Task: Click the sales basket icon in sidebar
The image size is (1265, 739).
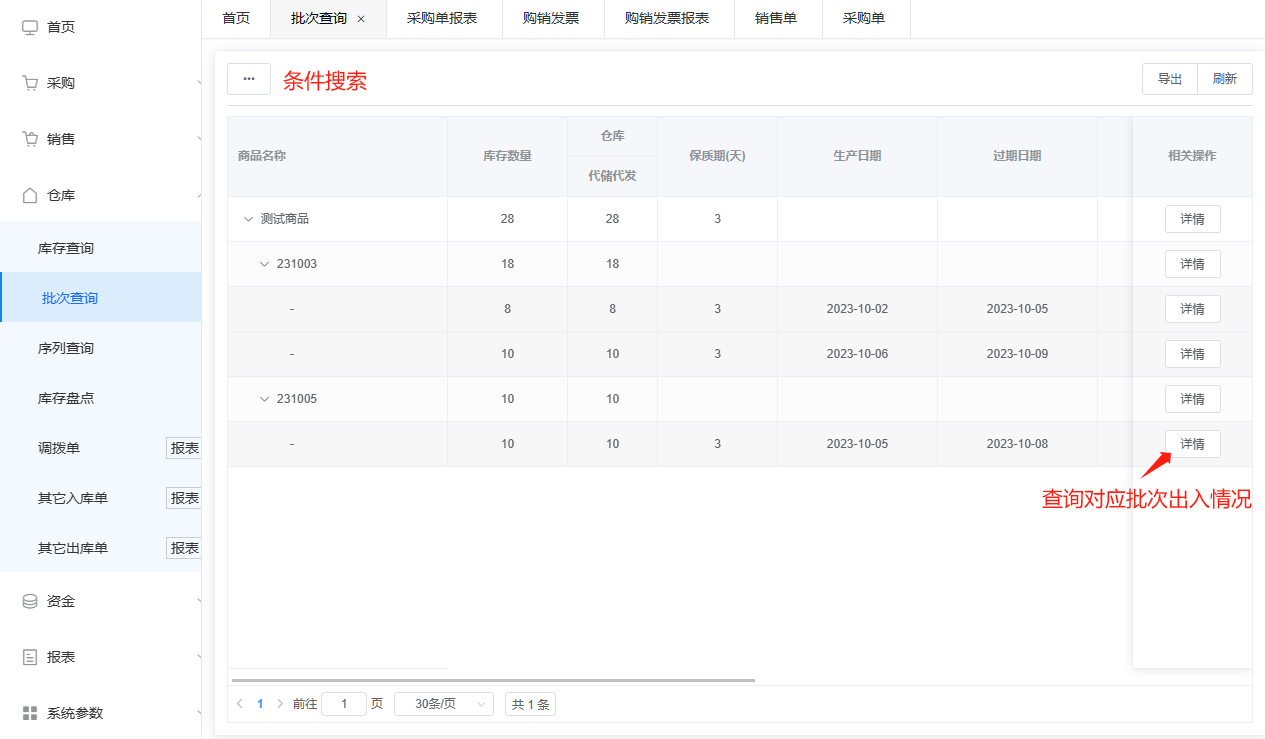Action: point(30,139)
